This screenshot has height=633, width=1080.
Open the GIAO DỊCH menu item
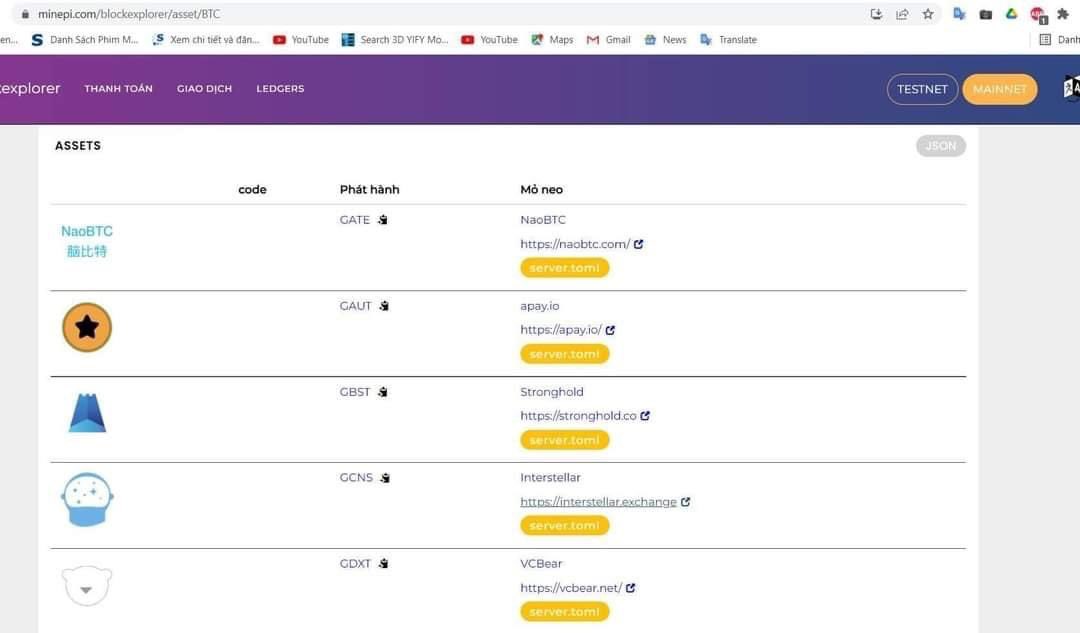click(205, 88)
